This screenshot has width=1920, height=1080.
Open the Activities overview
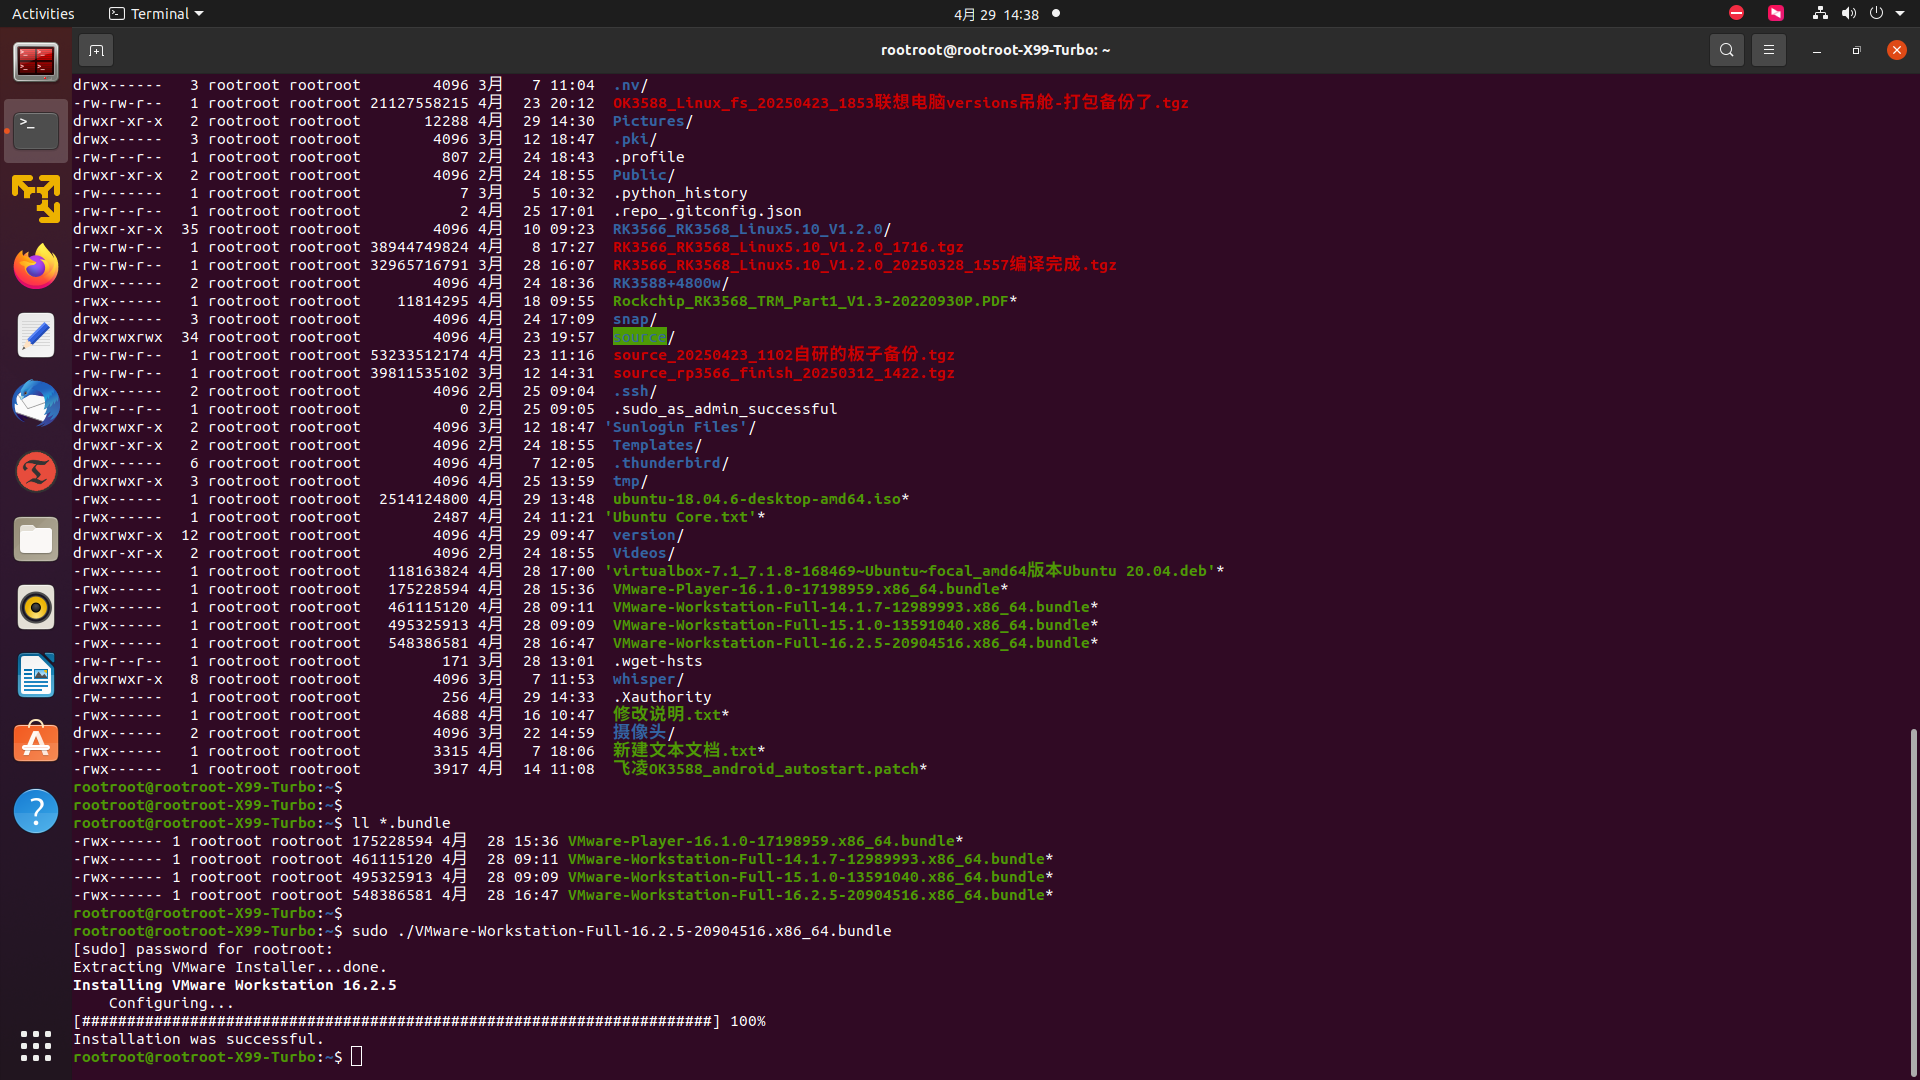43,14
